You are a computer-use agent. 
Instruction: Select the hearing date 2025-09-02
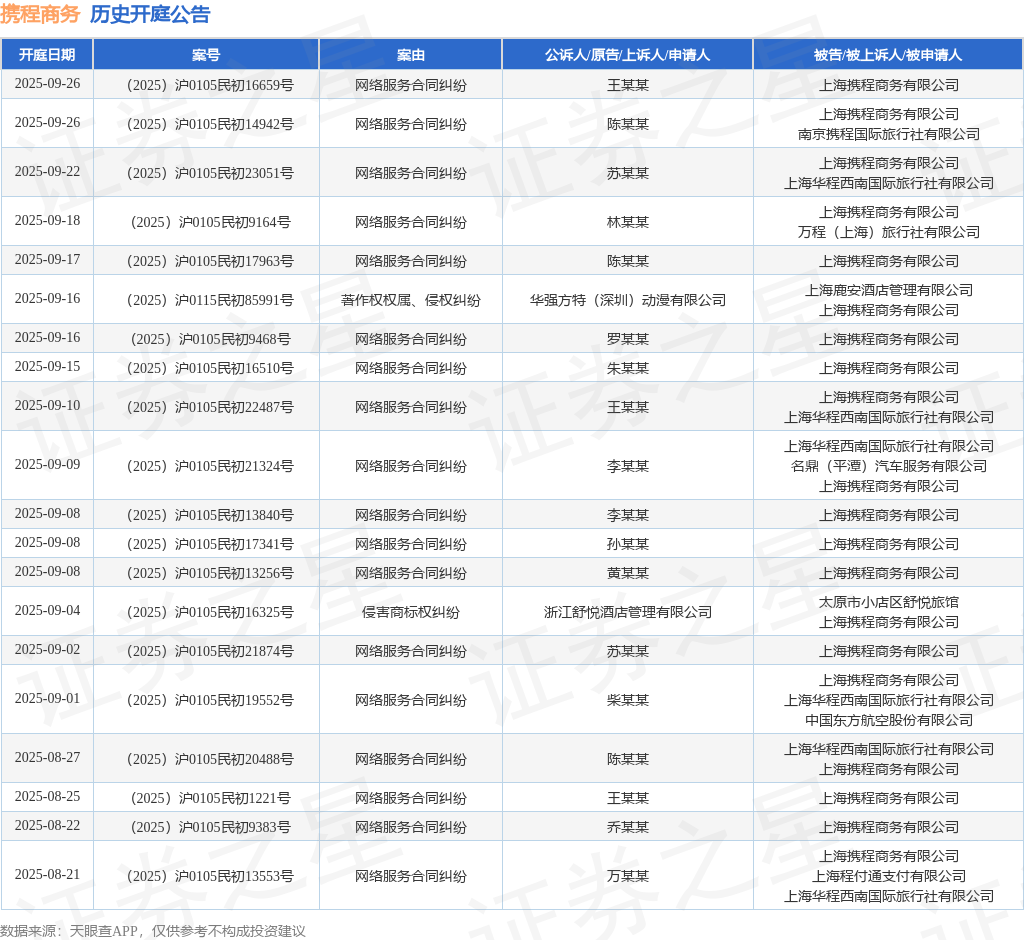coord(47,649)
